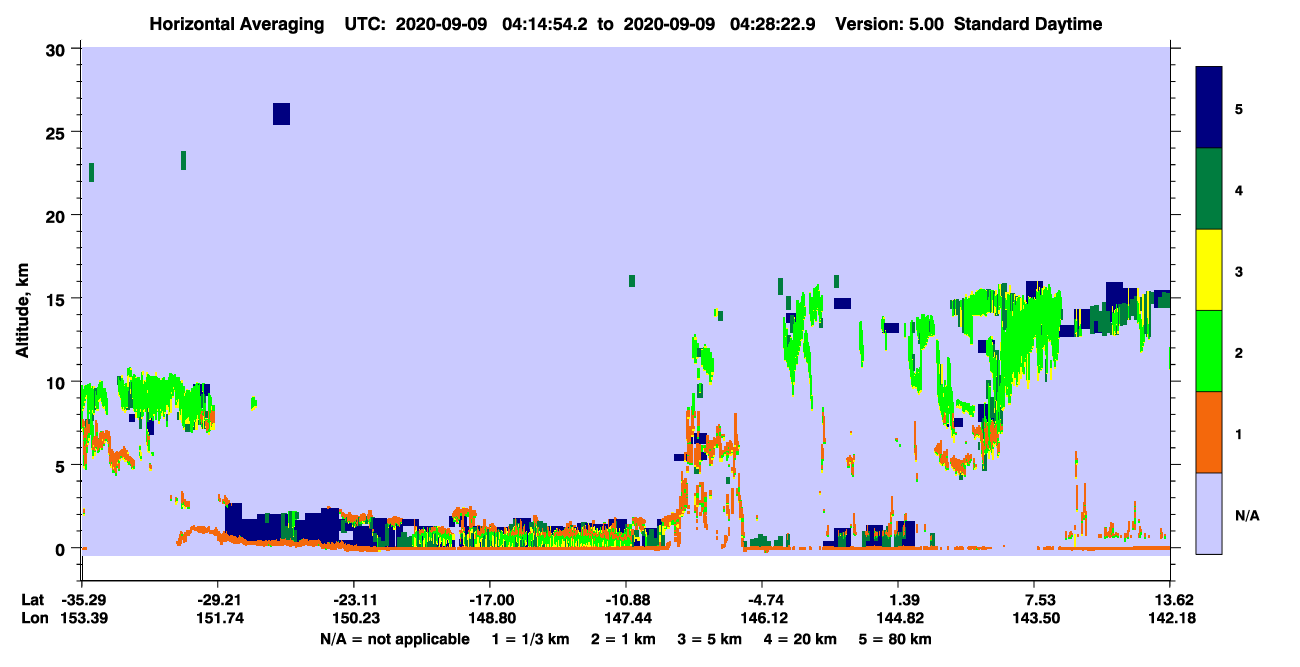
Task: Click the y-axis tick label 30
Action: (57, 49)
